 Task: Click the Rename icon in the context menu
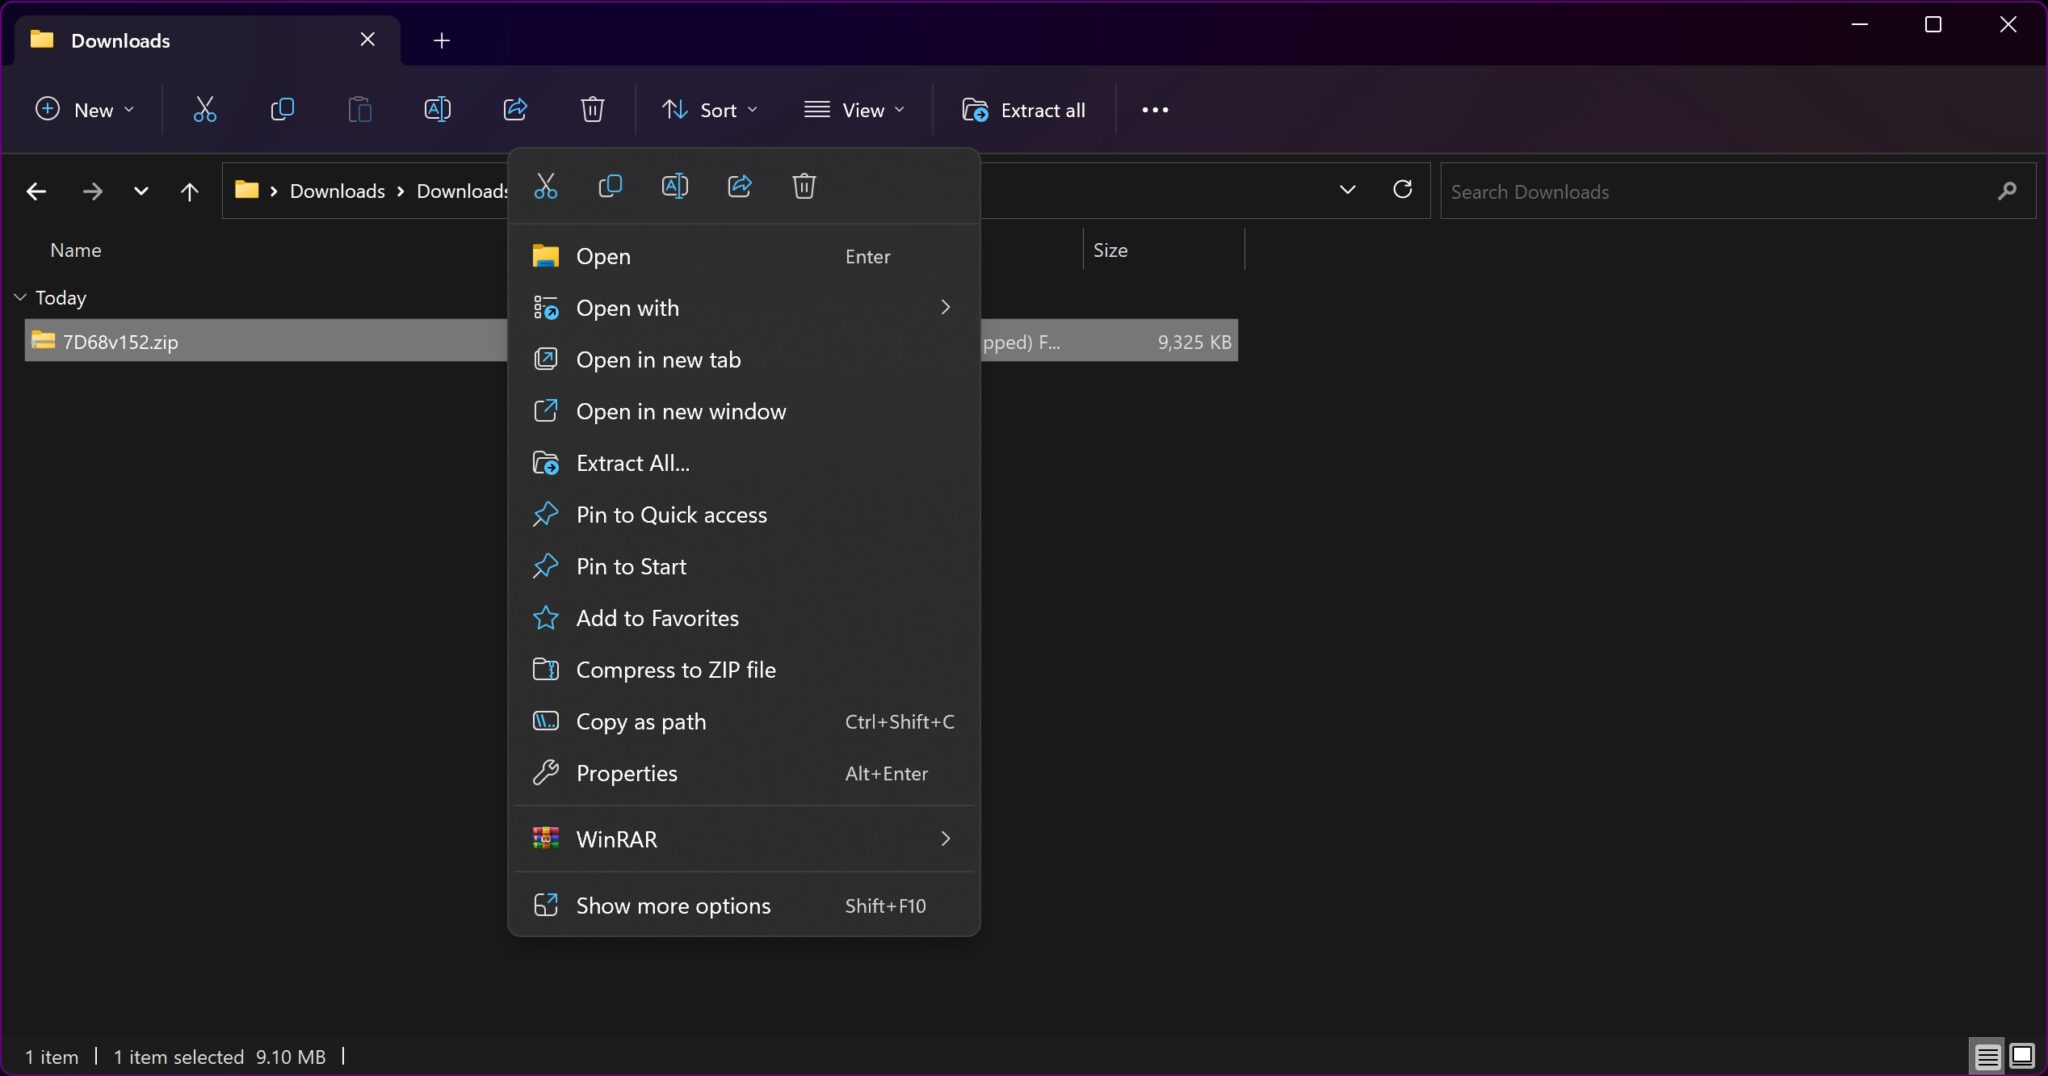[675, 186]
